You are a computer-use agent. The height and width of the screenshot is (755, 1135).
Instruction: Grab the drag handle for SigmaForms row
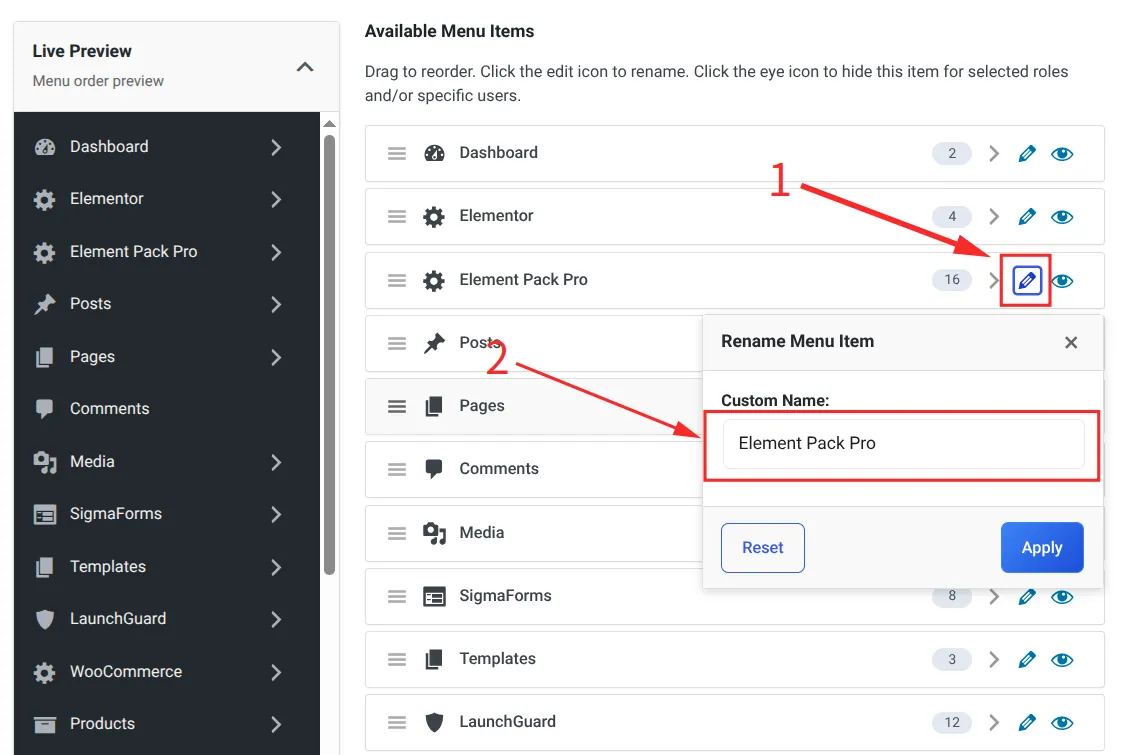tap(397, 596)
